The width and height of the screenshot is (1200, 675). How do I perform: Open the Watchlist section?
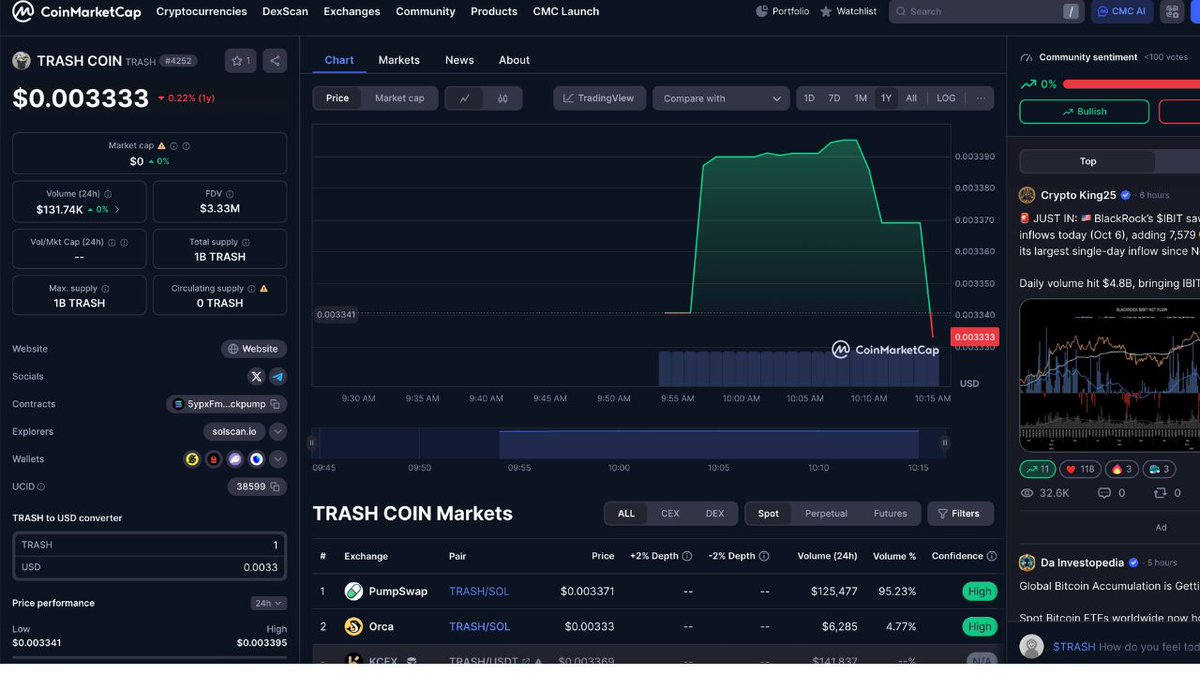point(848,11)
